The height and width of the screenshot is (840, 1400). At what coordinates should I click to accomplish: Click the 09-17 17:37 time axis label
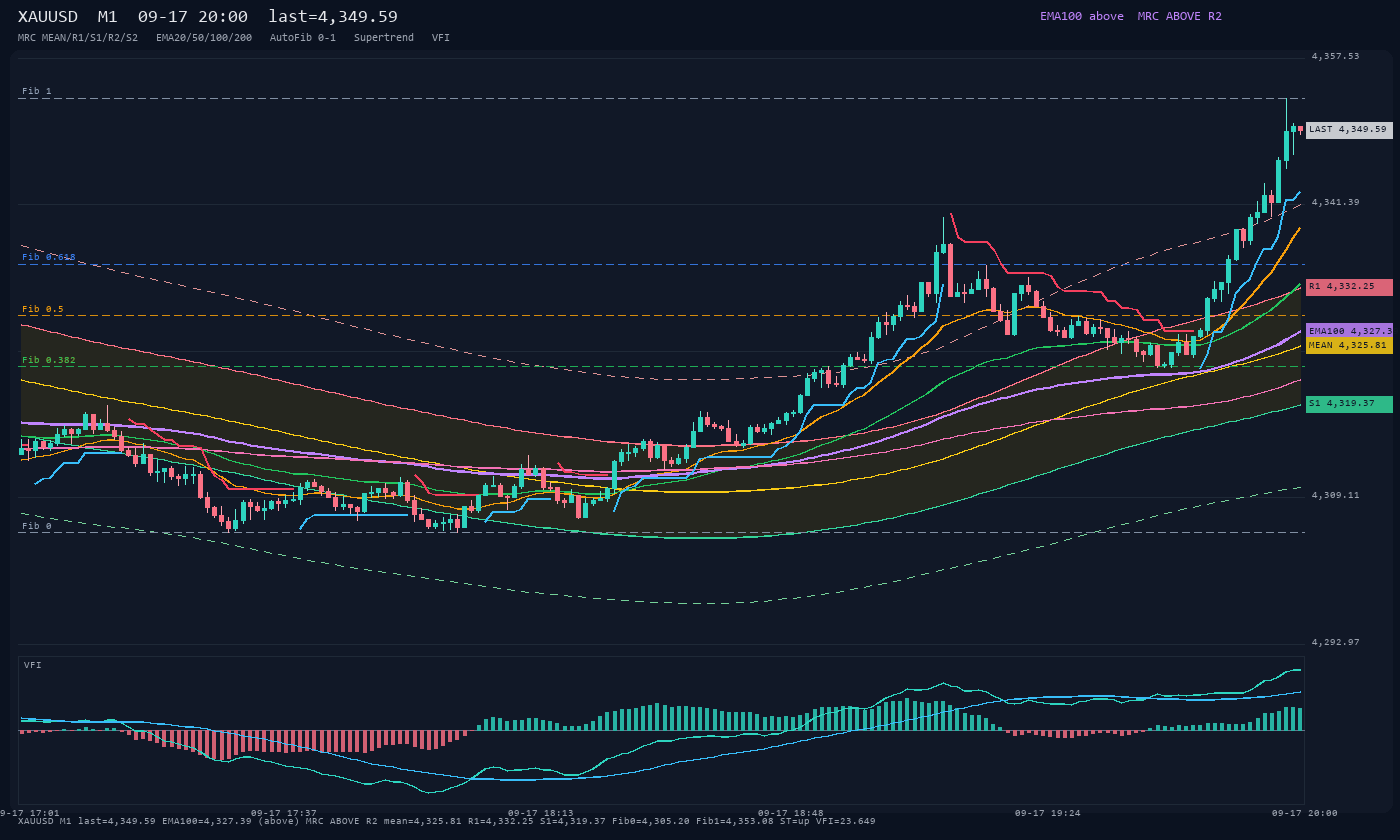pos(284,813)
